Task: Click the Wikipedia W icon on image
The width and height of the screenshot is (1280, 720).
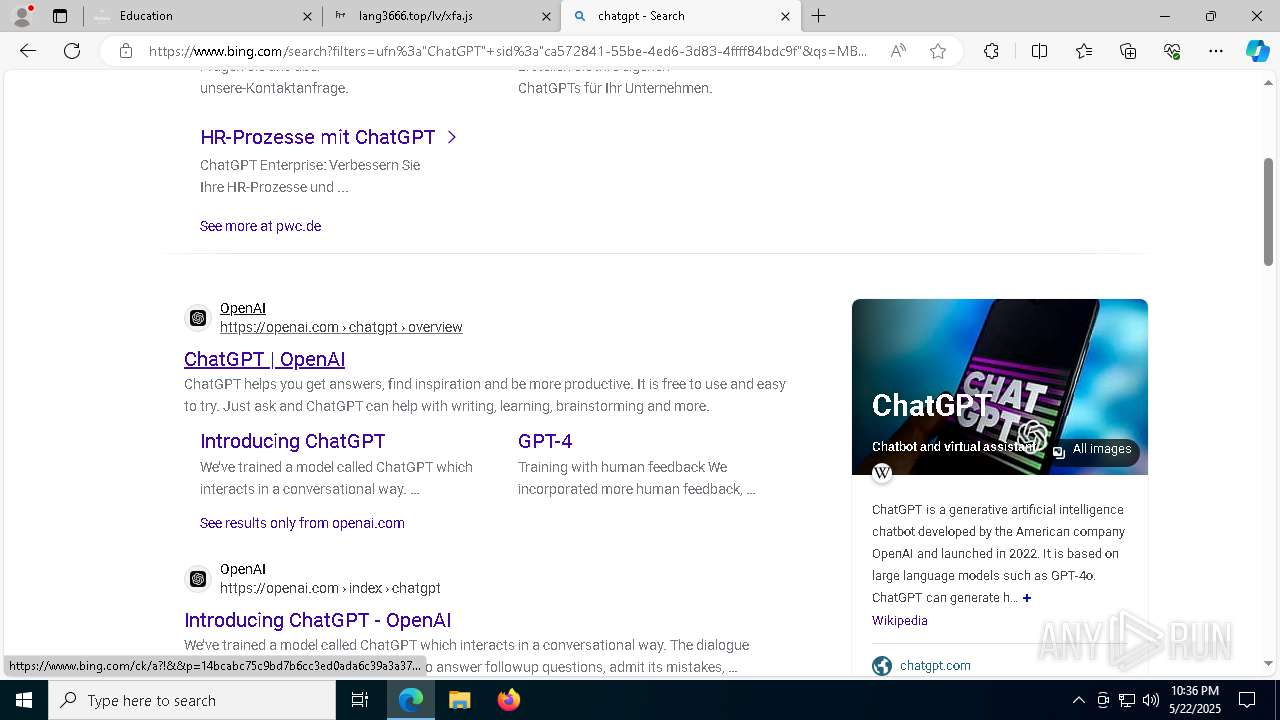Action: coord(882,473)
